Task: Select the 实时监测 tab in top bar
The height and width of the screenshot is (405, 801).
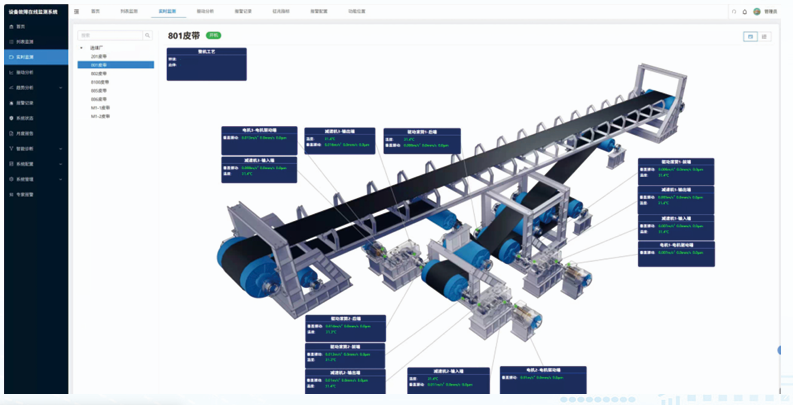Action: tap(168, 11)
